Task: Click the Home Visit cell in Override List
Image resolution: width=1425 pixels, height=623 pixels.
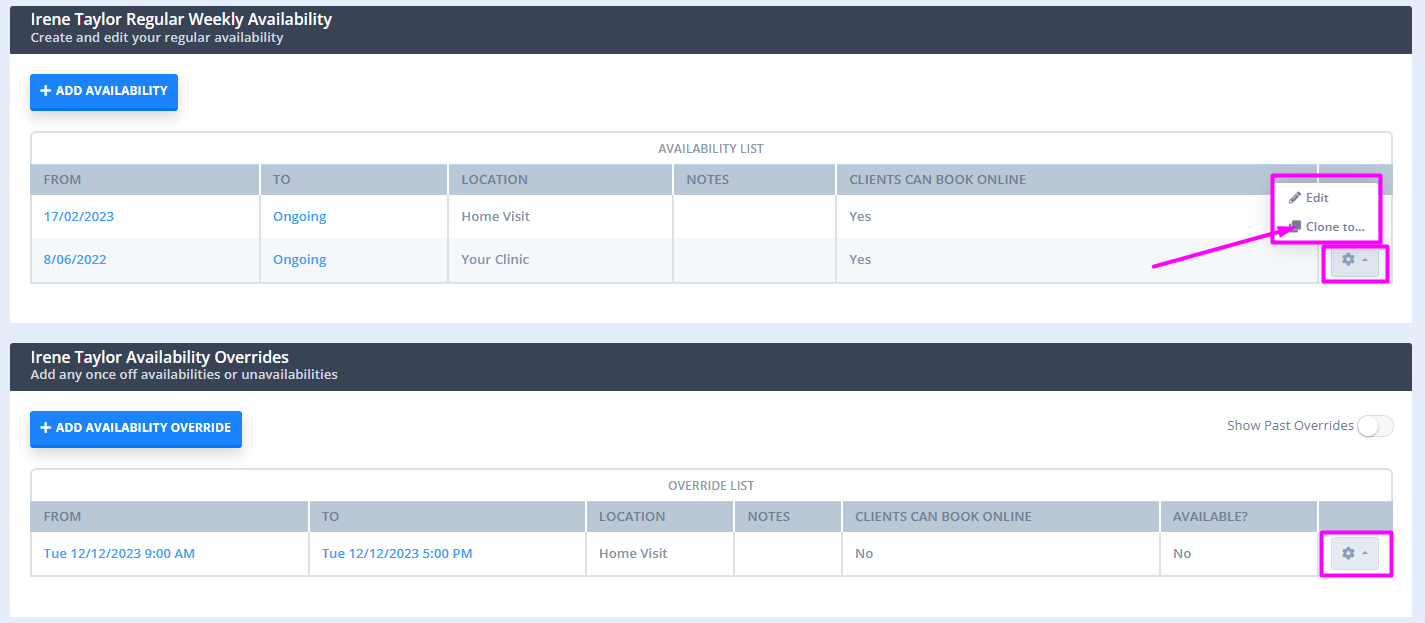Action: pos(660,553)
